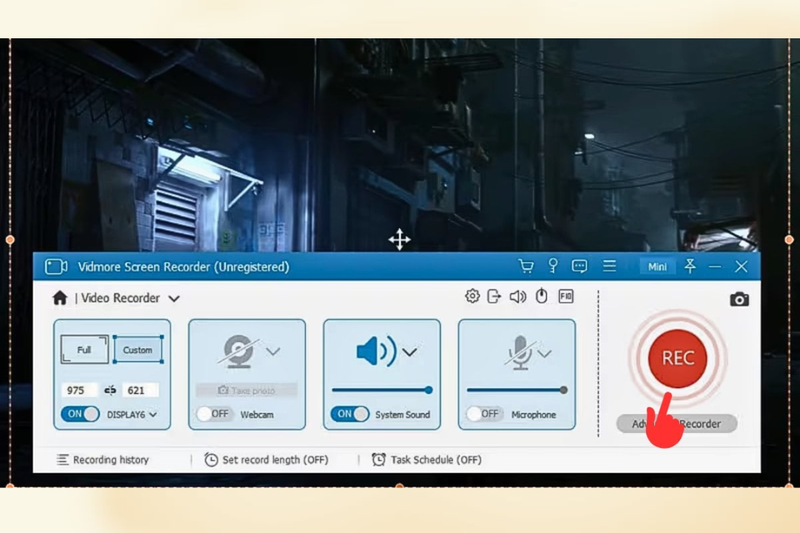
Task: Click the output export icon
Action: pos(494,296)
